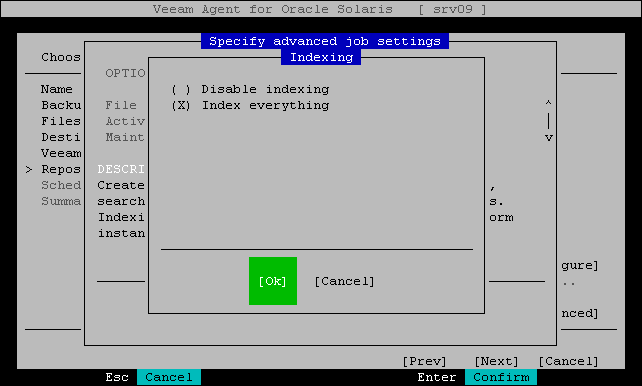Click the scroll down v arrow

click(549, 138)
